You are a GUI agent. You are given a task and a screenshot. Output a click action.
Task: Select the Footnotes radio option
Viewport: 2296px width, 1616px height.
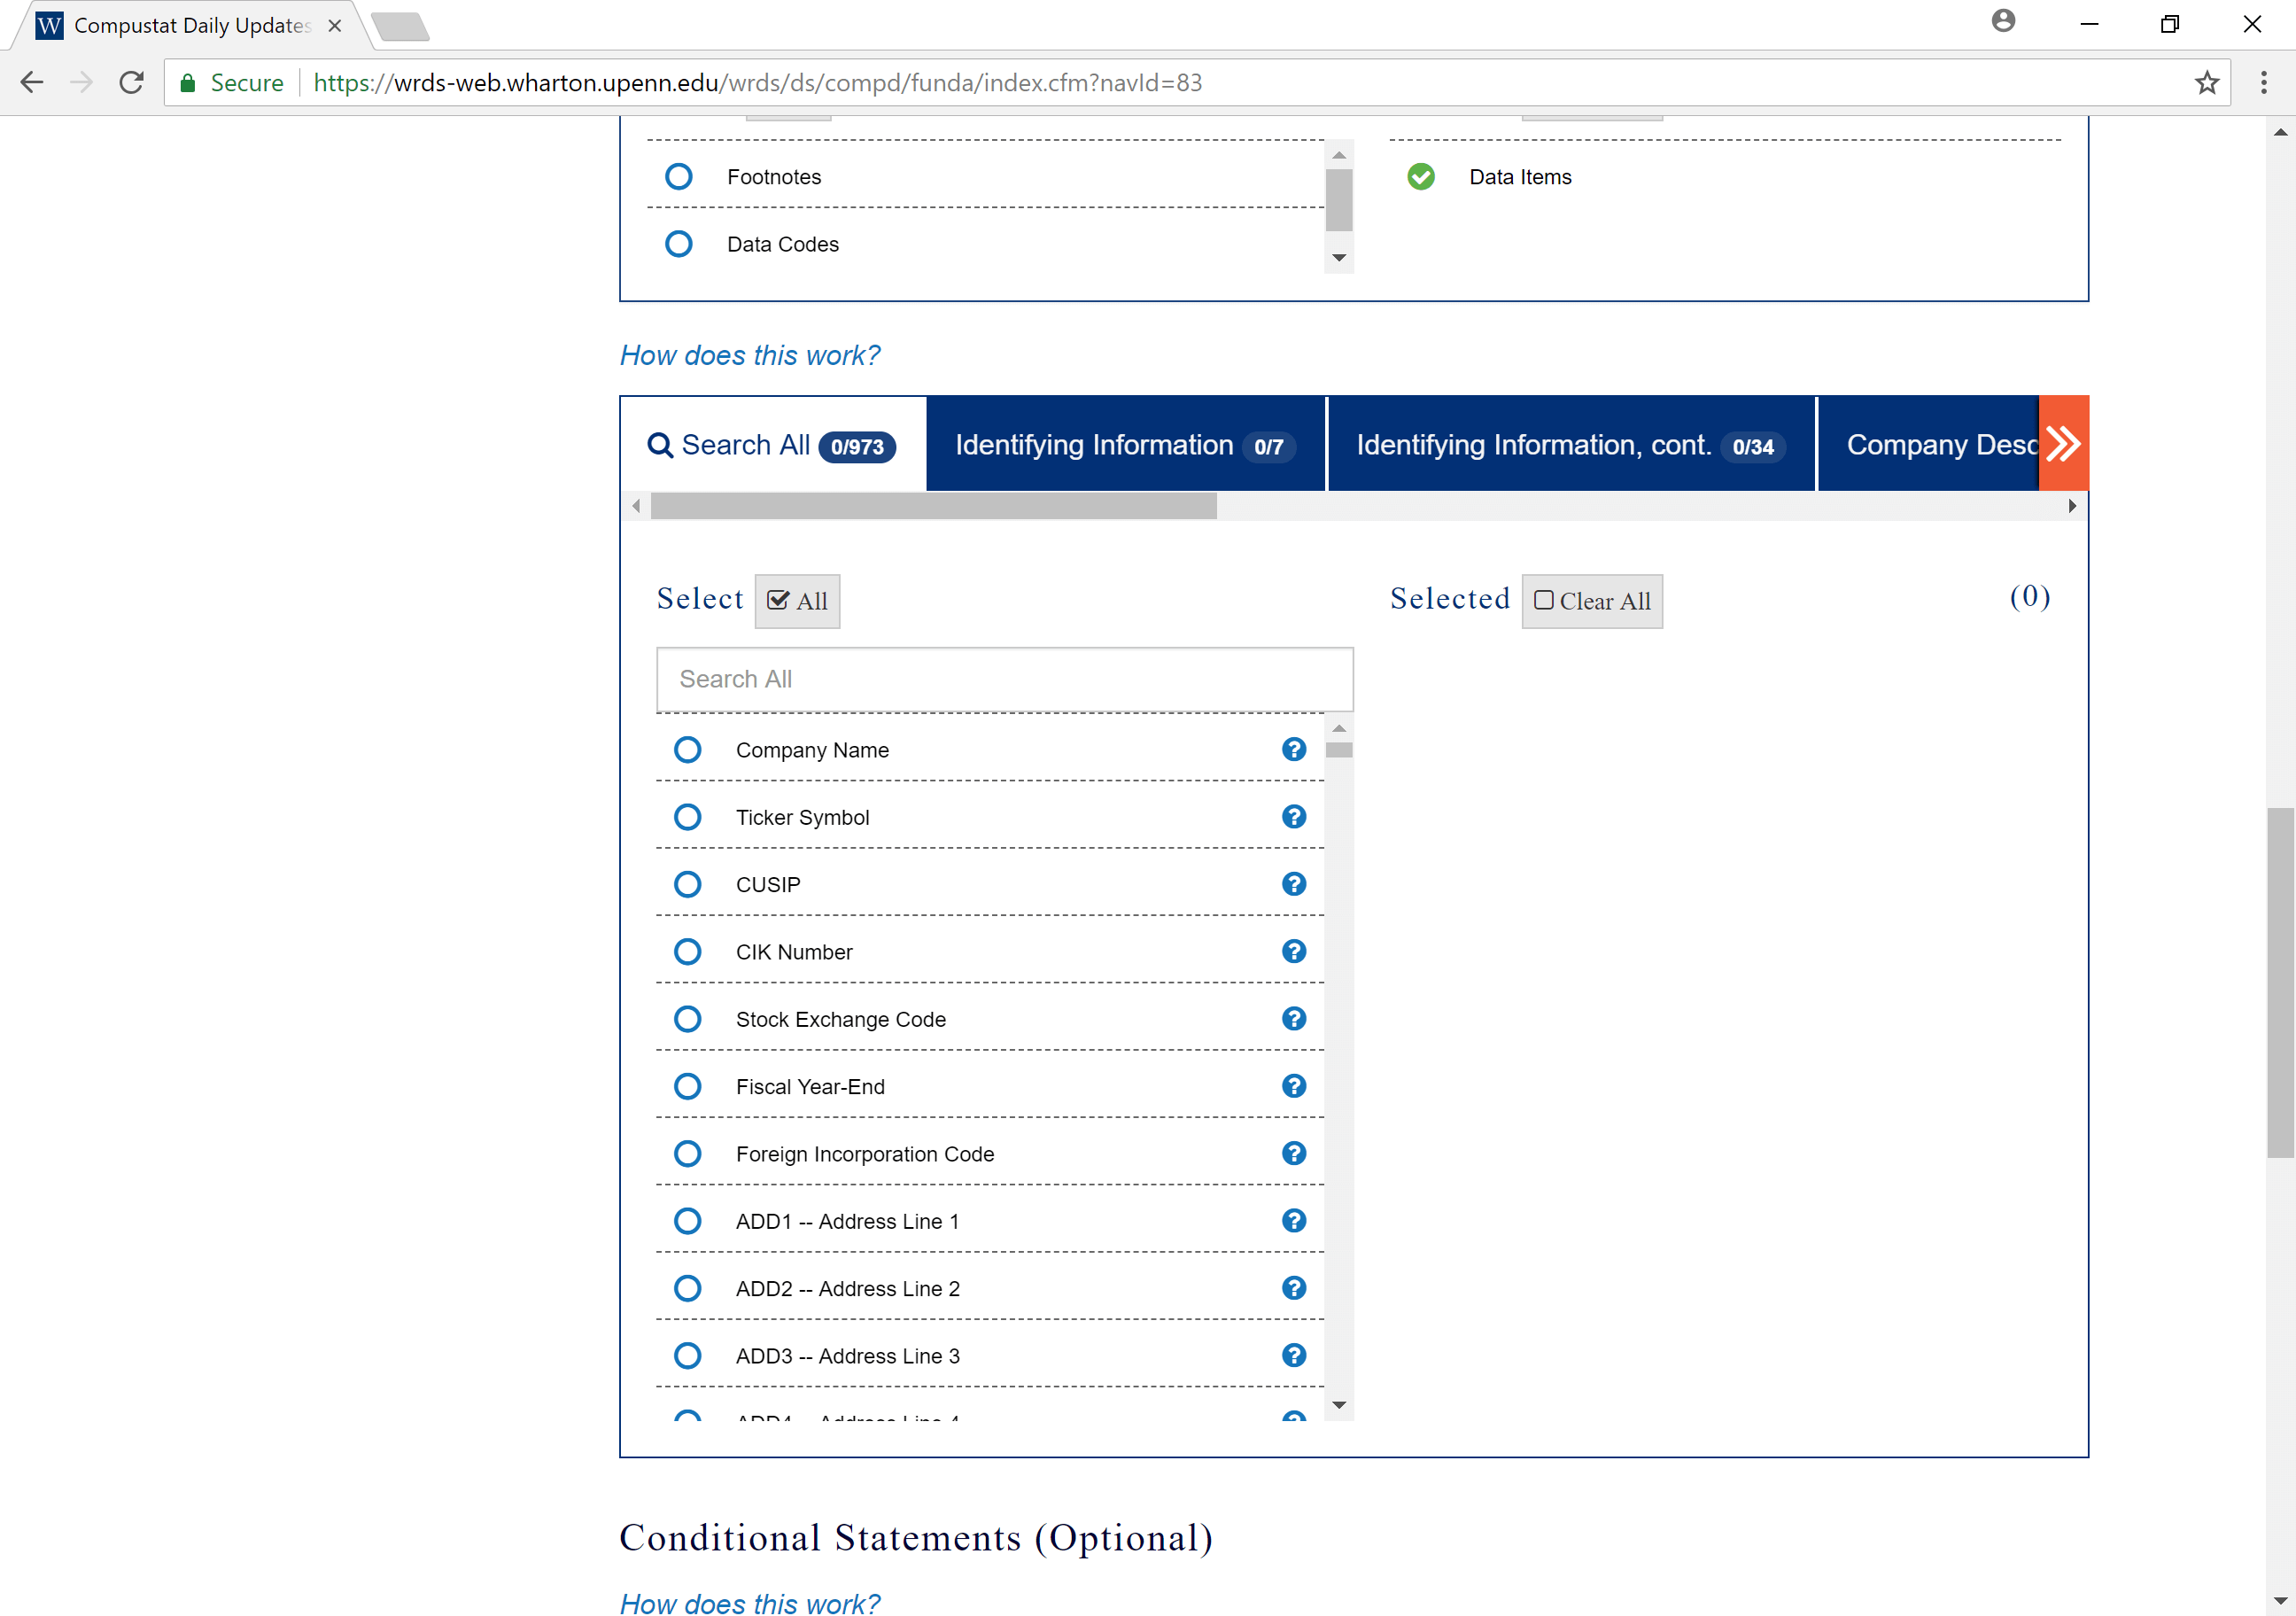[x=678, y=177]
